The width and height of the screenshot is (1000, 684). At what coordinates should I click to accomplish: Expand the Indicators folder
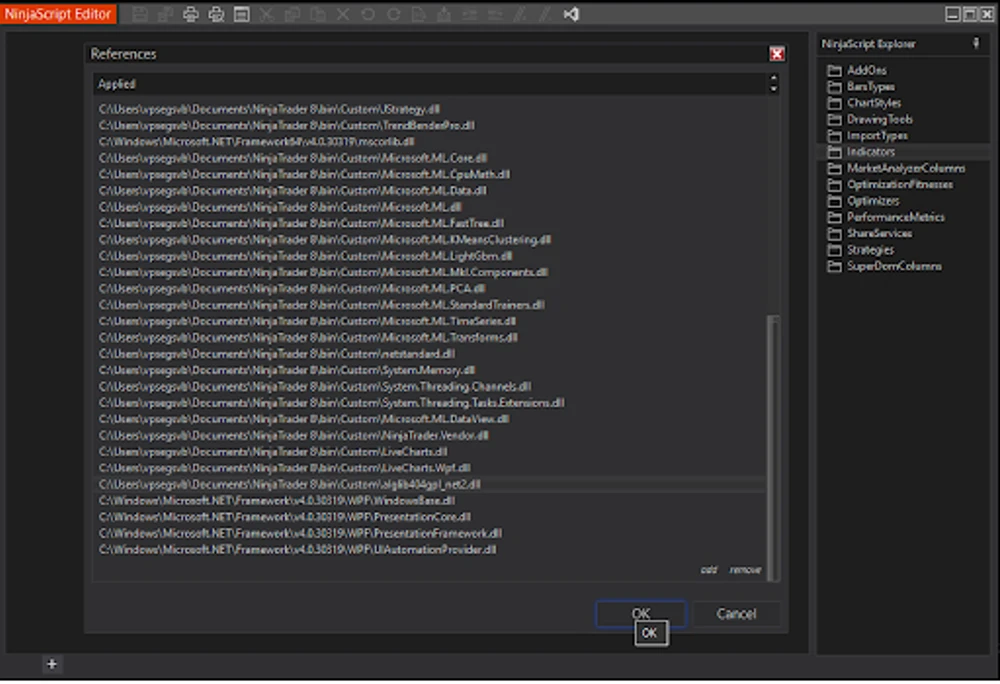862,152
